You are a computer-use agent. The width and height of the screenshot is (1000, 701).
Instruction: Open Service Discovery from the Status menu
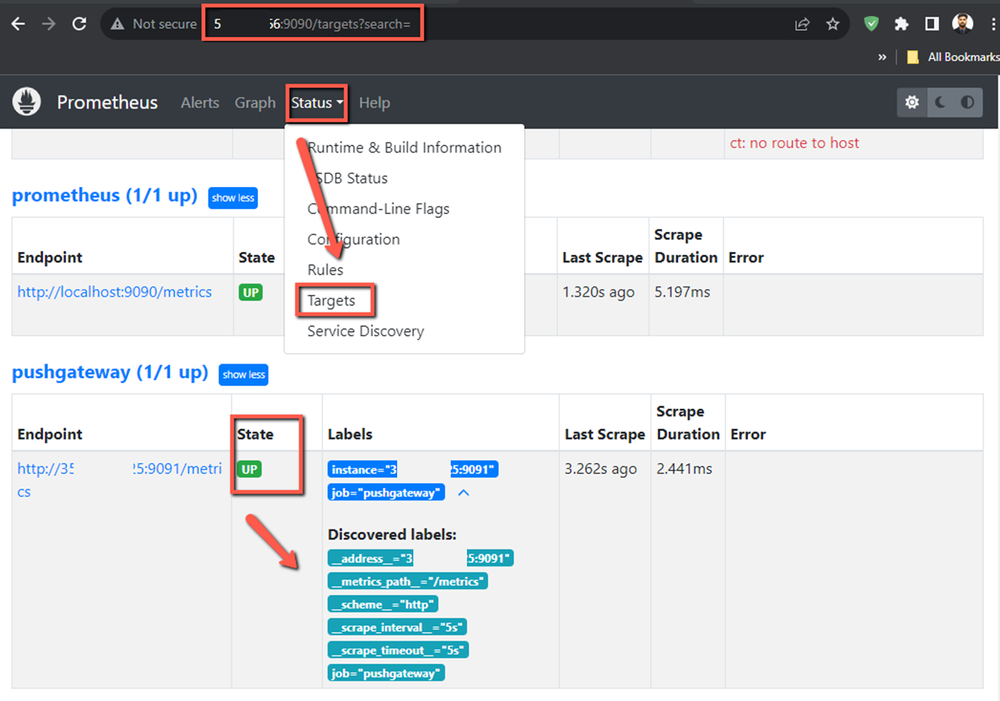[364, 330]
